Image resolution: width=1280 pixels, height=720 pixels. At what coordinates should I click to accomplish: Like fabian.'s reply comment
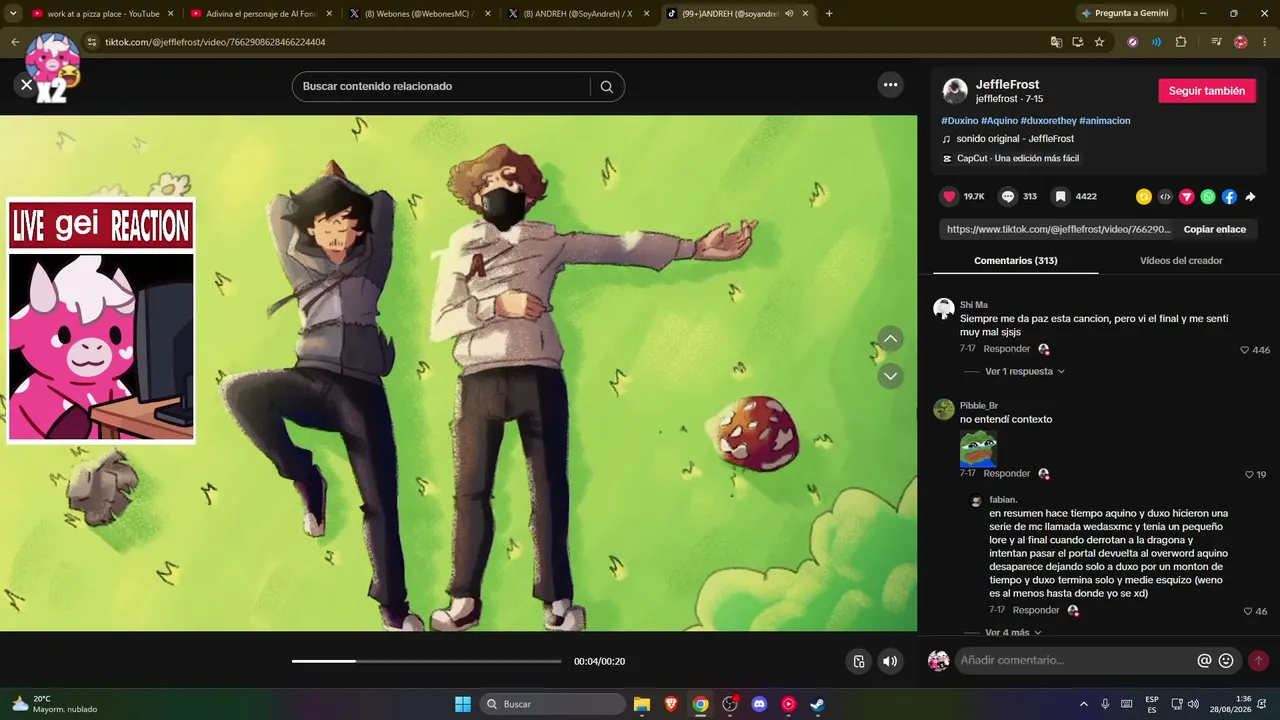coord(1248,611)
